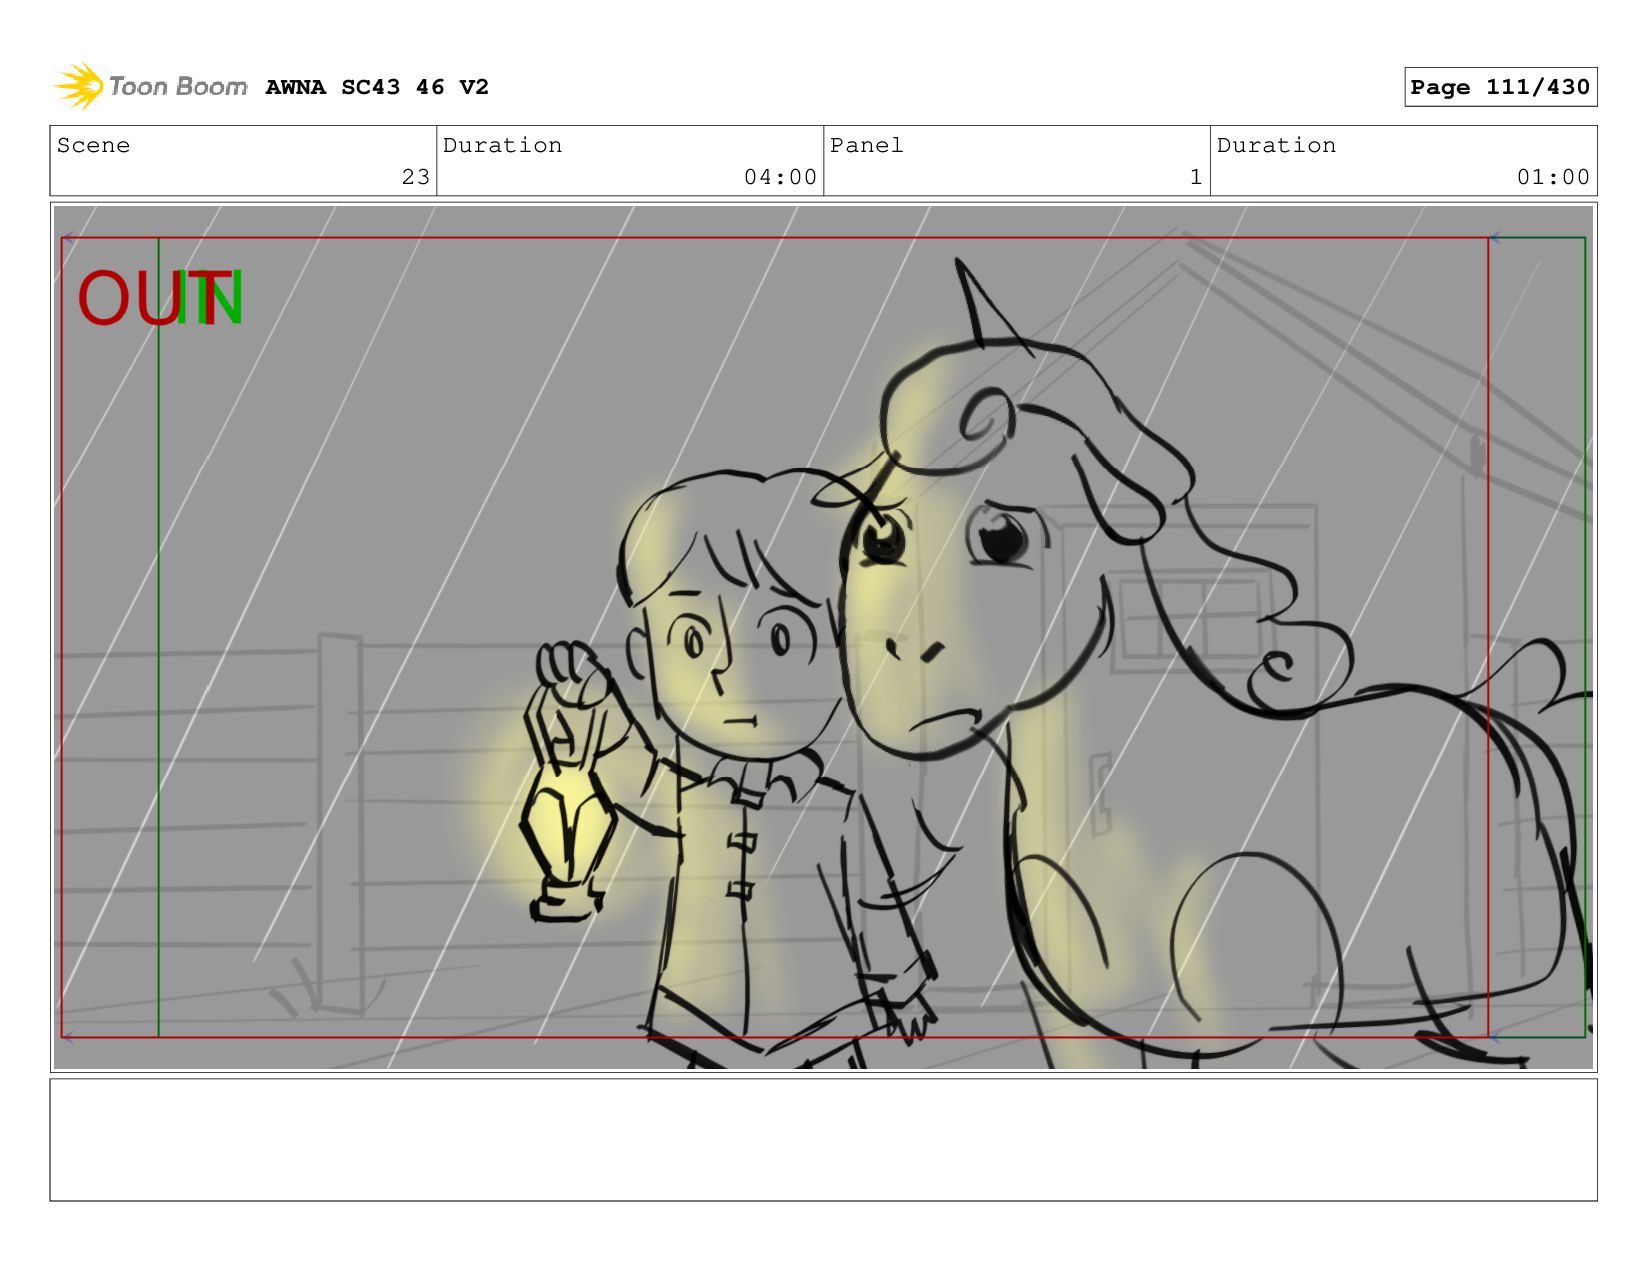This screenshot has height=1276, width=1648.
Task: Click the Toon Boom logo
Action: point(150,86)
